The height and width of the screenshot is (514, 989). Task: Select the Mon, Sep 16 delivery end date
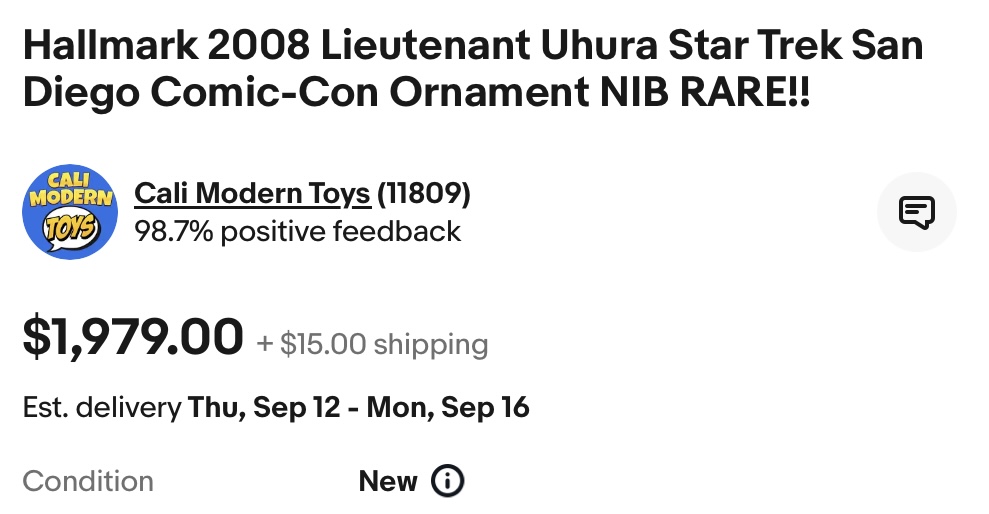click(447, 408)
